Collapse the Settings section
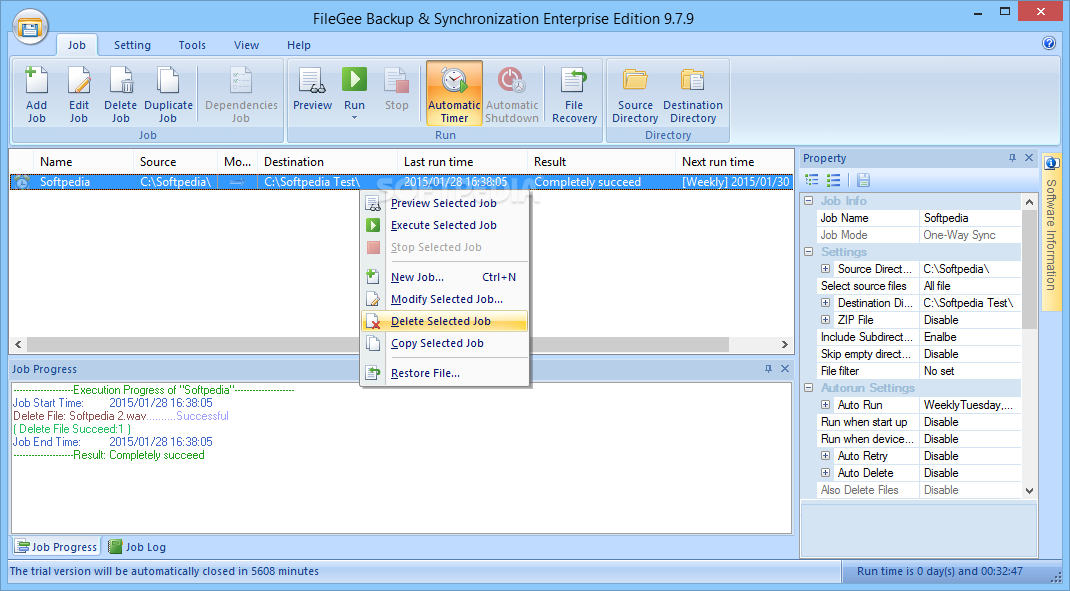This screenshot has width=1070, height=591. pos(809,252)
